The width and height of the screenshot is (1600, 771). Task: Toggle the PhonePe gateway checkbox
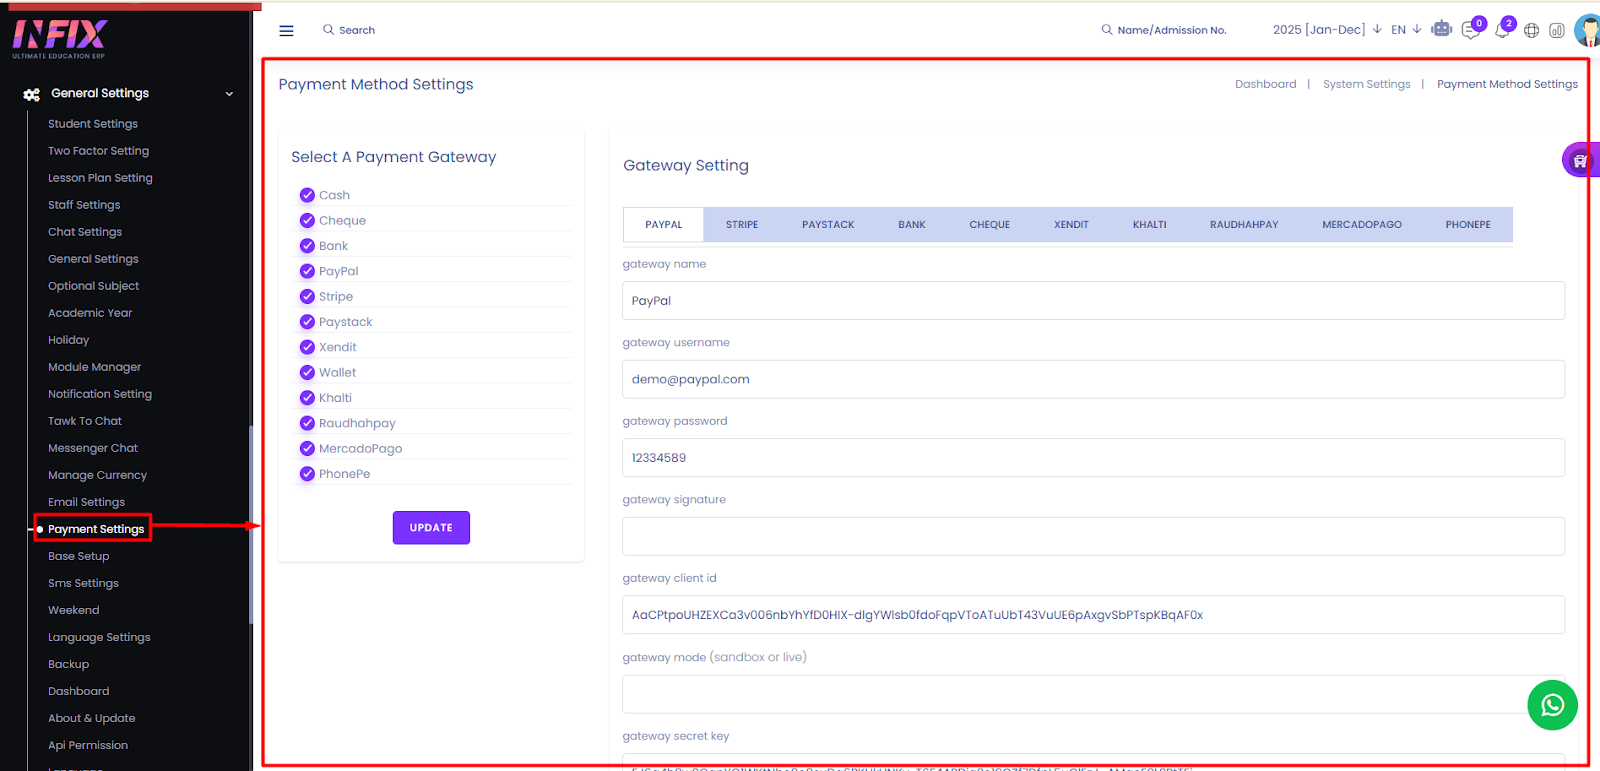pyautogui.click(x=307, y=474)
